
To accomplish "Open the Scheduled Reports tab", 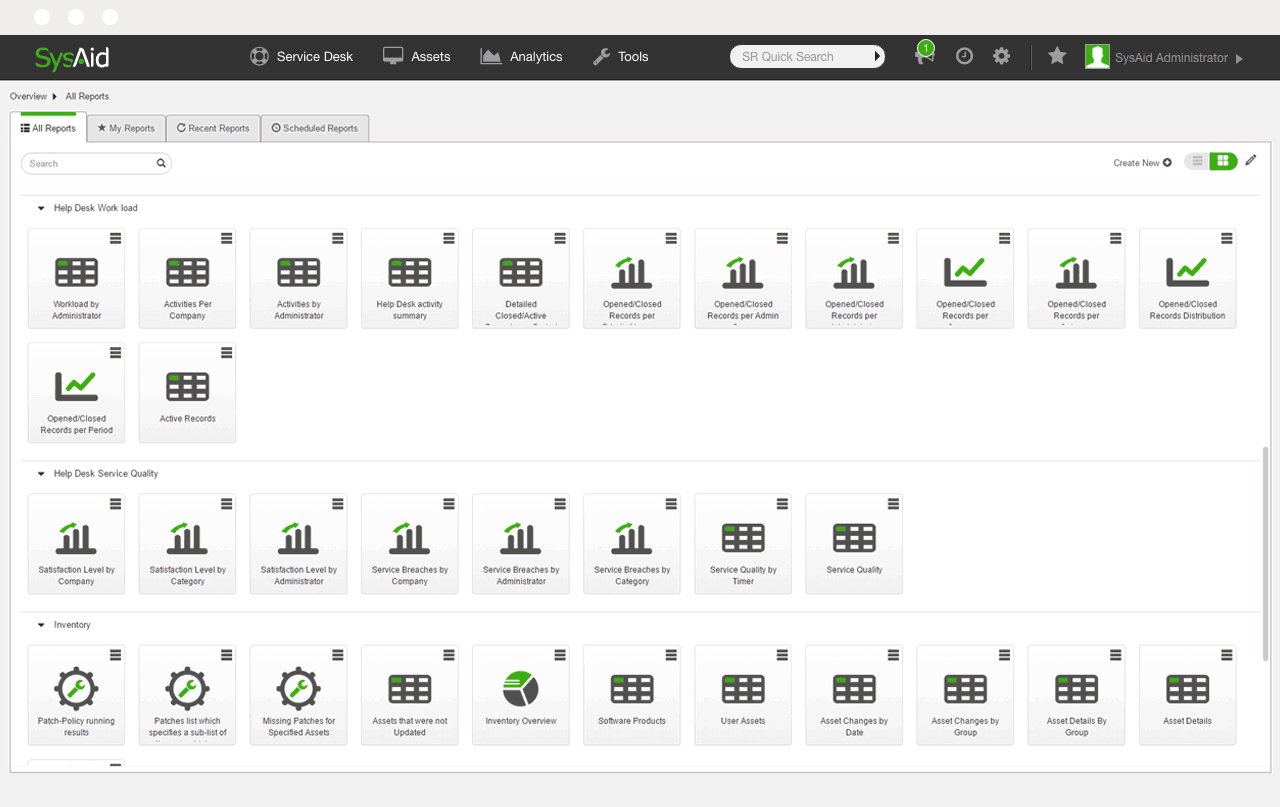I will (315, 128).
